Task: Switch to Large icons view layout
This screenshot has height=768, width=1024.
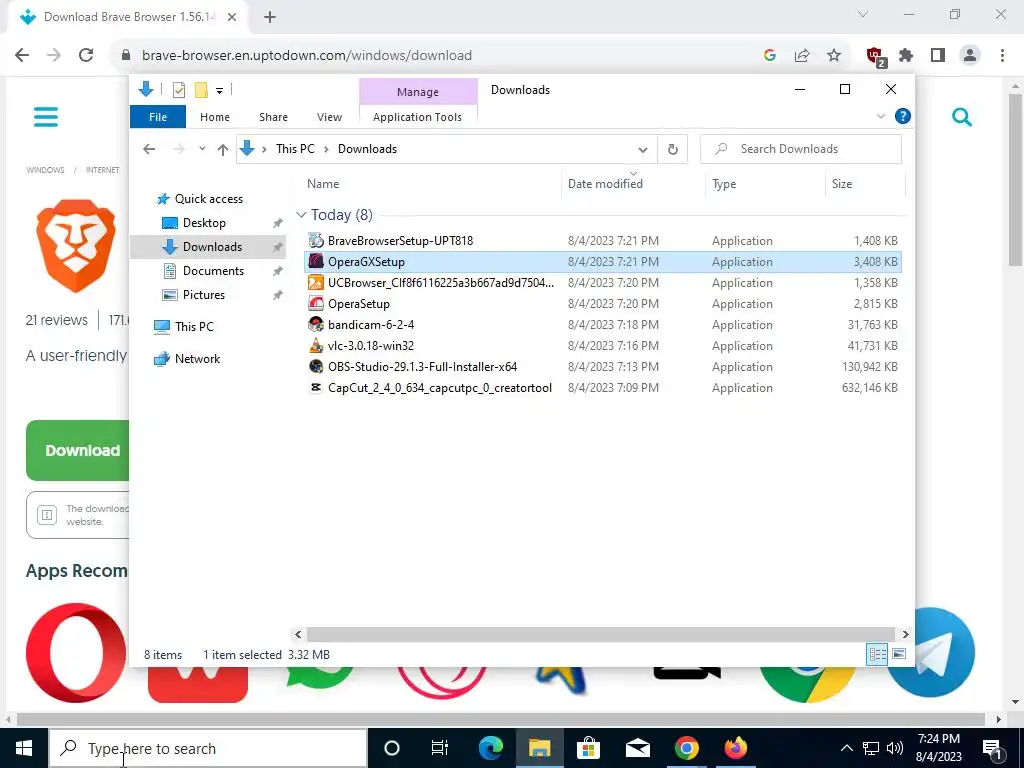Action: pos(899,654)
